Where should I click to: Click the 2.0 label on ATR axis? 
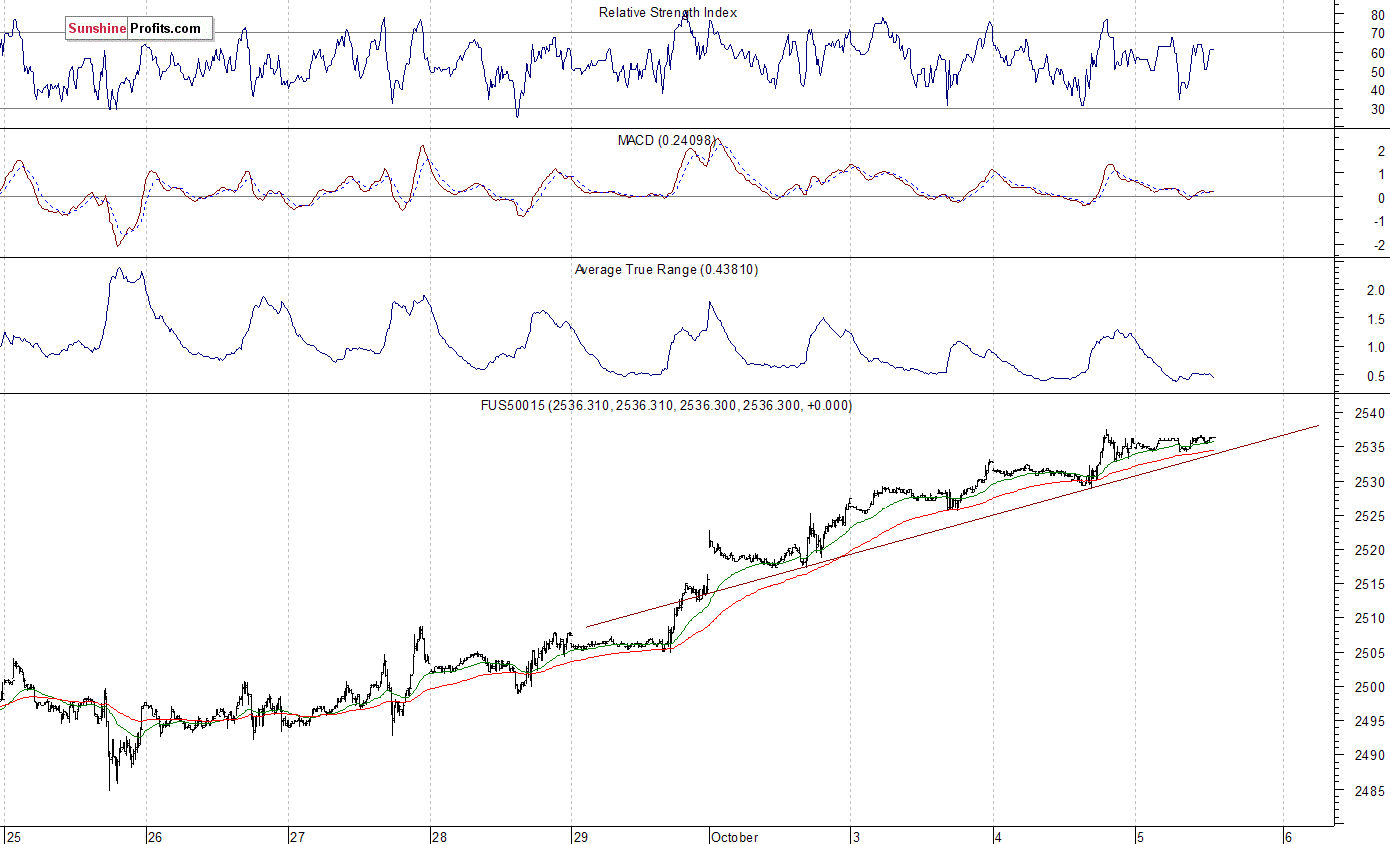(x=1376, y=290)
